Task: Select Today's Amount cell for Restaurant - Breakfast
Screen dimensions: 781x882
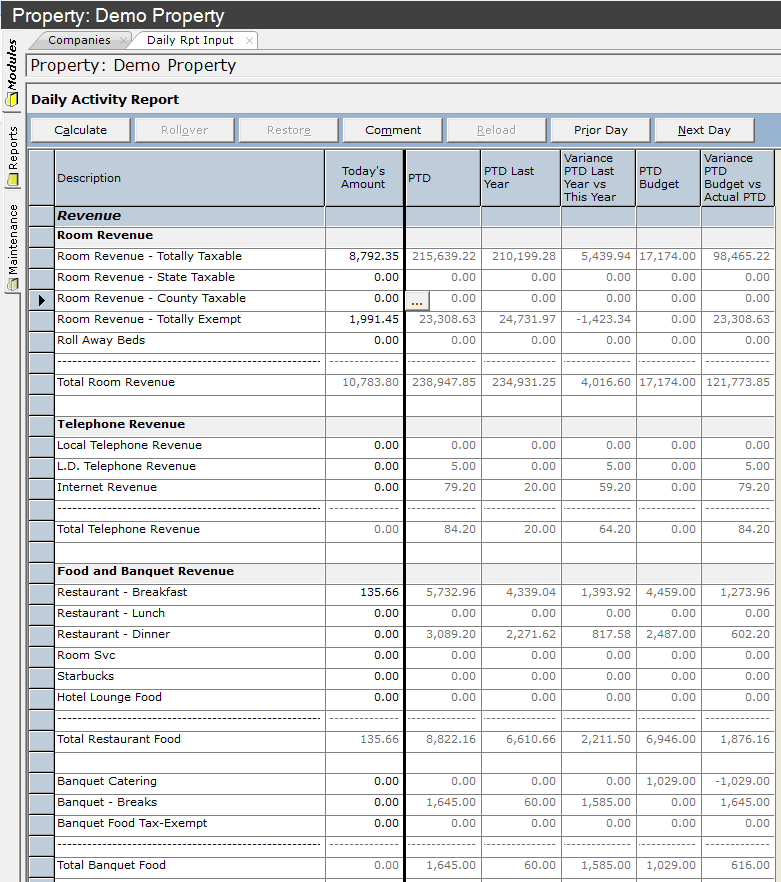Action: 364,593
